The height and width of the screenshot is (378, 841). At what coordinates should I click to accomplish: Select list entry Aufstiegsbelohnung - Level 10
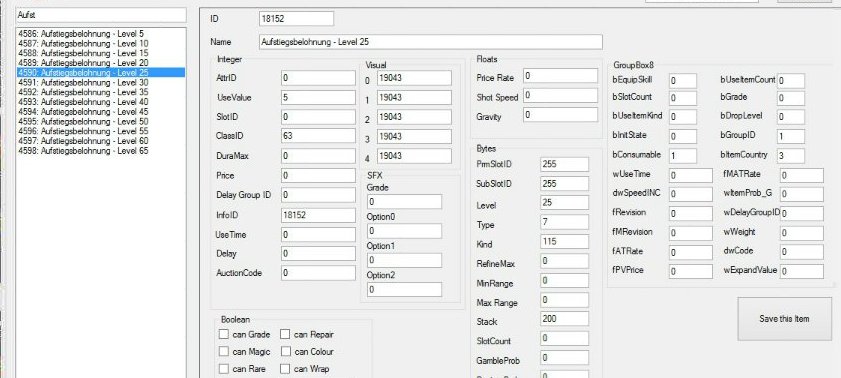pos(101,43)
